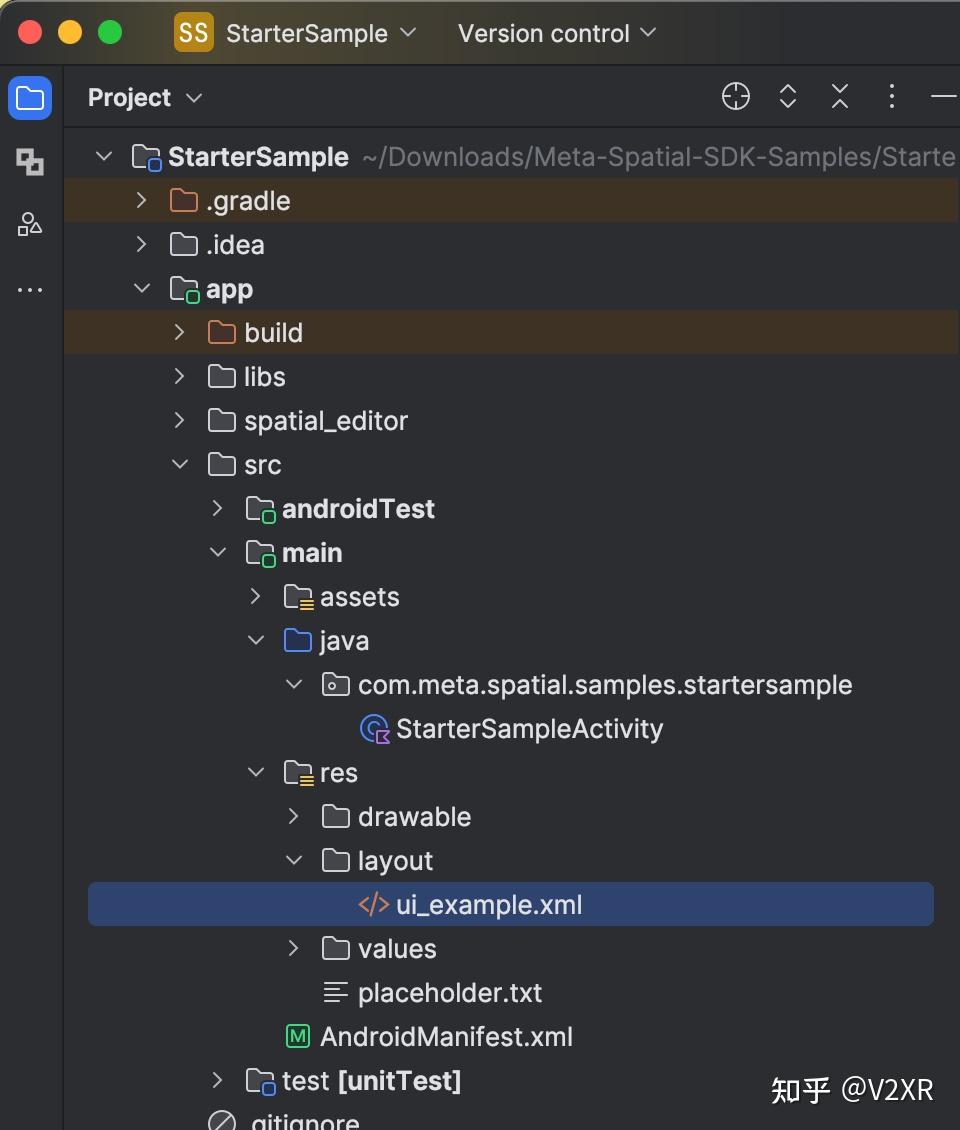Expand the spatial_editor folder
The image size is (960, 1130).
(179, 420)
